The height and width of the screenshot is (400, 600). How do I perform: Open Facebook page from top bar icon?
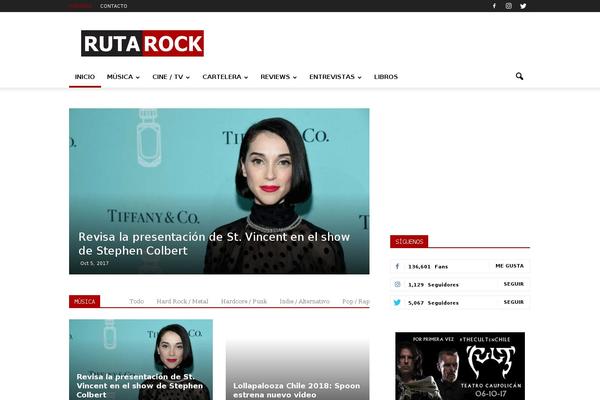click(494, 6)
